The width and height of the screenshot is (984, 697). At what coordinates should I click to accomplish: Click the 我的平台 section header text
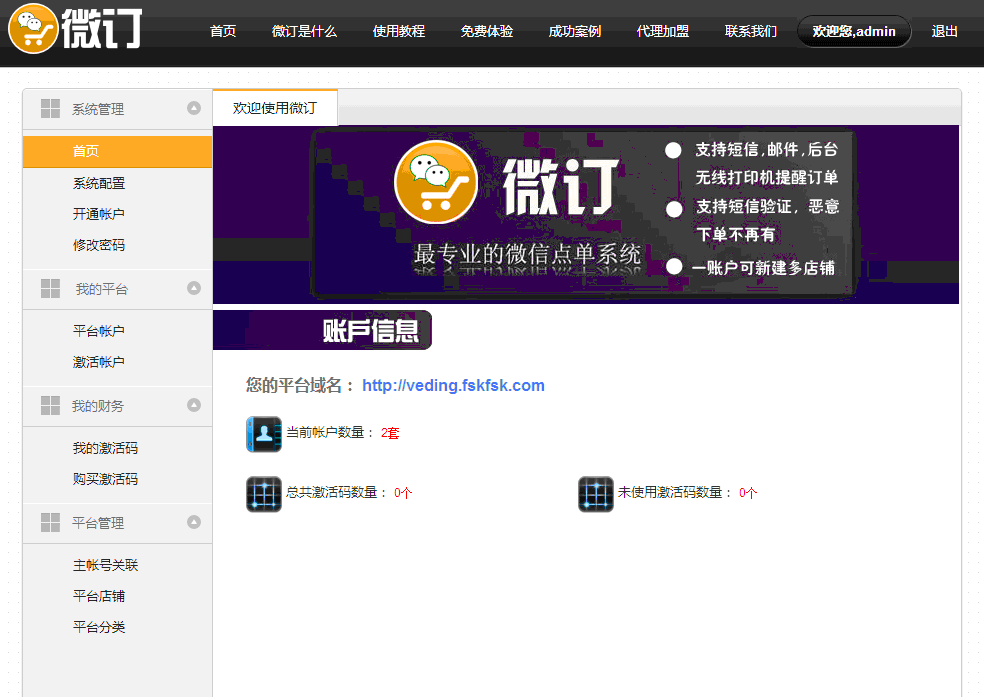click(x=101, y=289)
